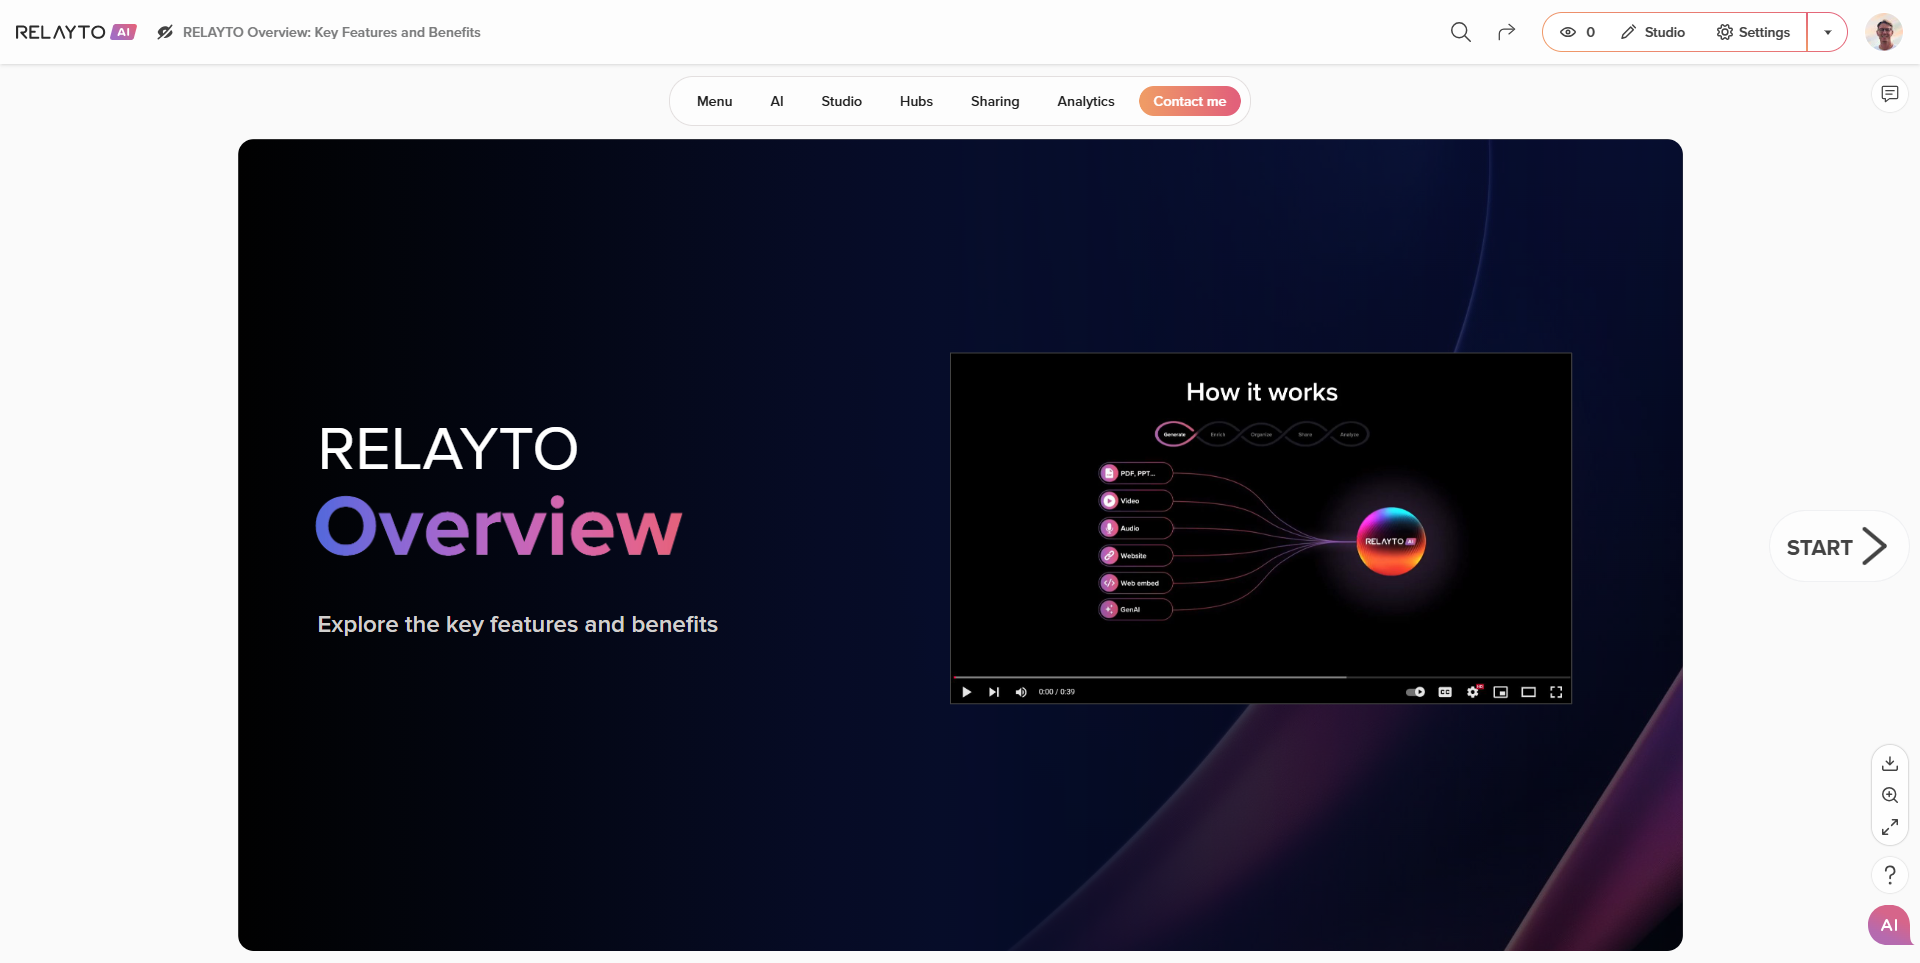Open the user profile avatar

click(1884, 32)
